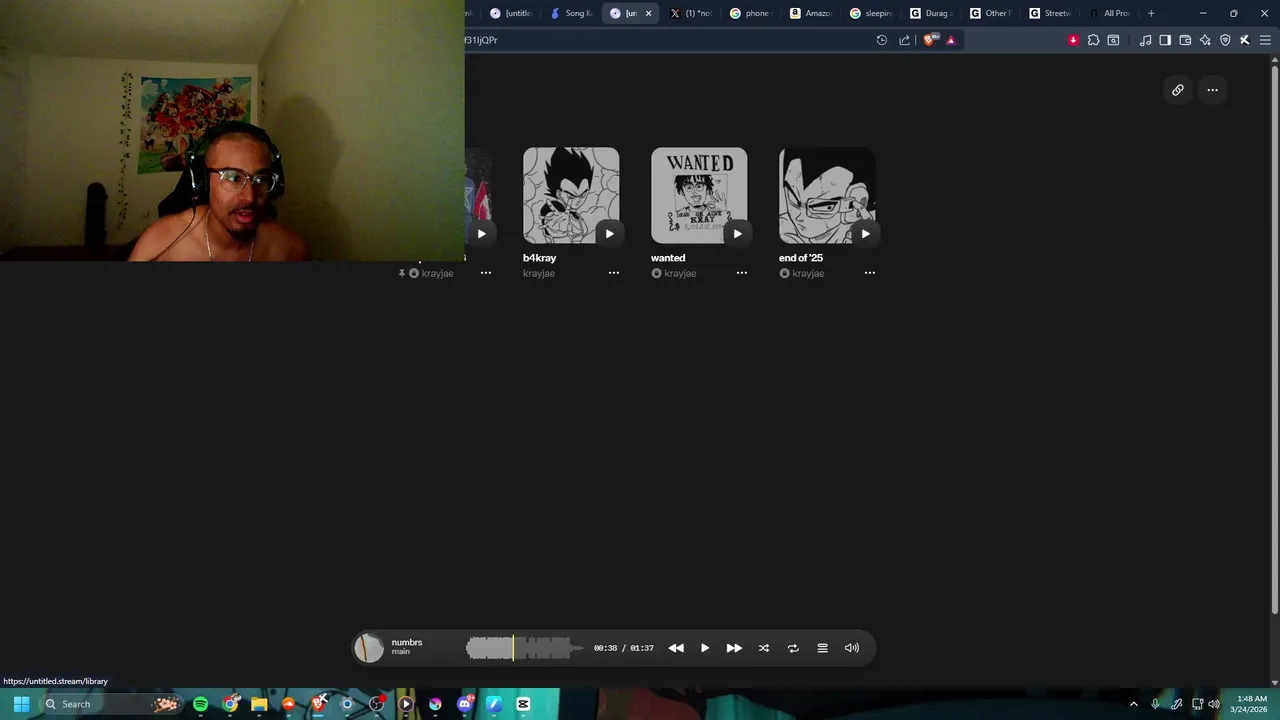Resume playback of numbrs
1280x720 pixels.
(x=705, y=648)
